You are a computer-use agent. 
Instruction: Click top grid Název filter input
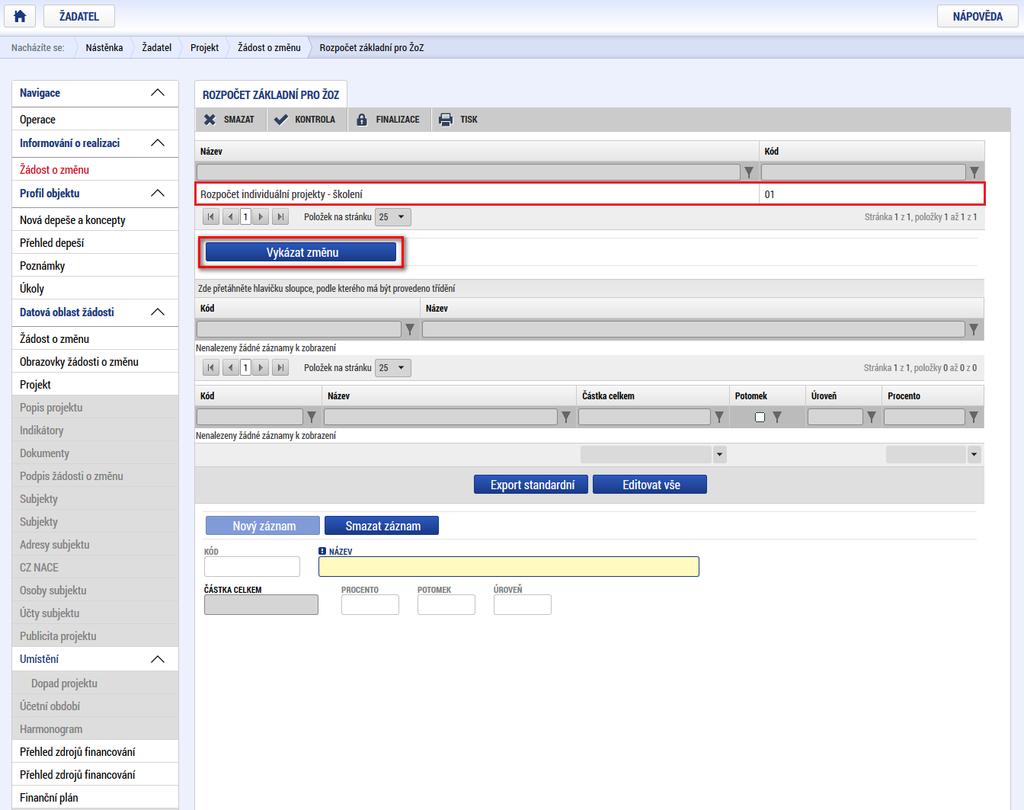(x=468, y=172)
